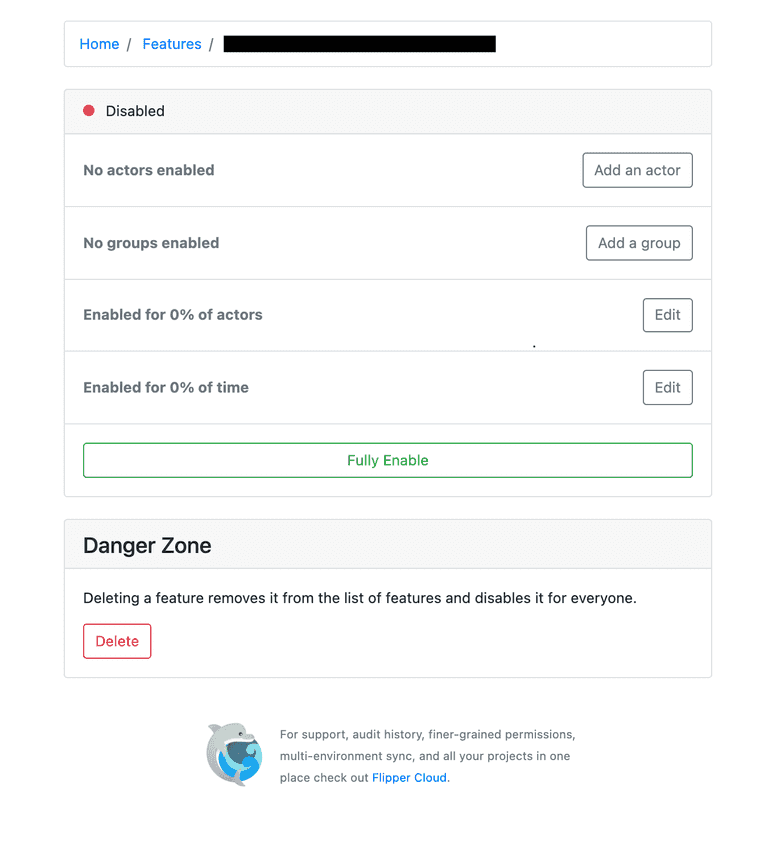This screenshot has height=850, width=768.
Task: Click the Fully Enable button
Action: [388, 460]
